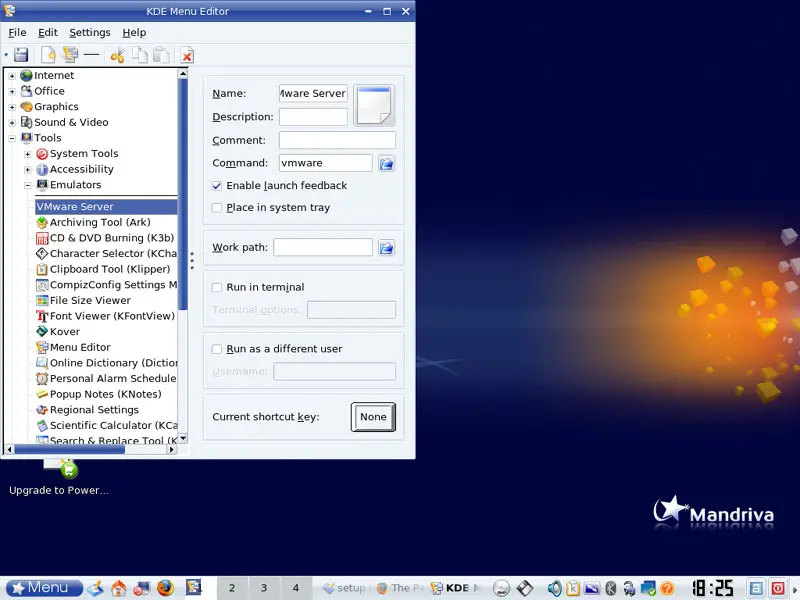Click the red logout button in panel

coord(778,588)
